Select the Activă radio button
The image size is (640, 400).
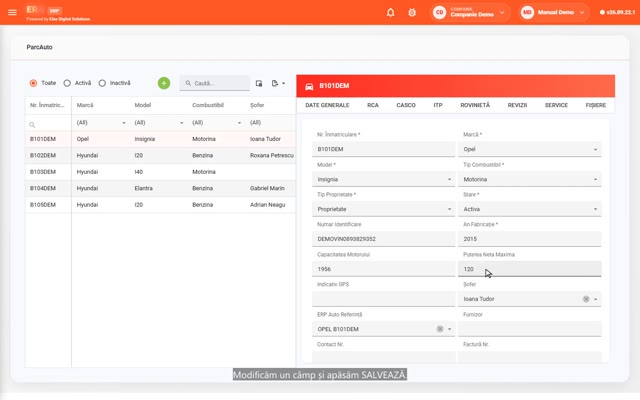pyautogui.click(x=67, y=83)
